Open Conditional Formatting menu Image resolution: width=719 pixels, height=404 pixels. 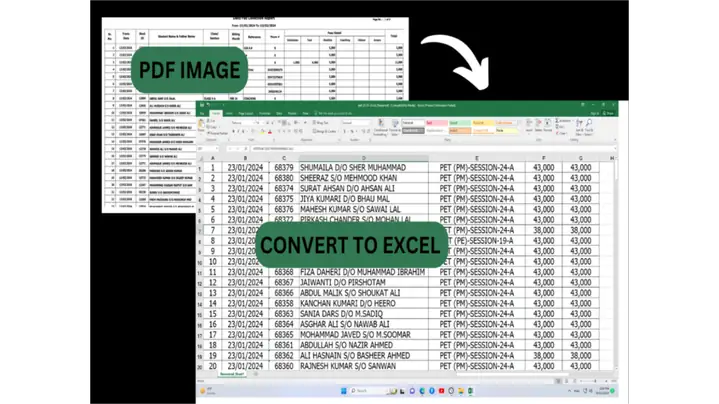click(381, 127)
